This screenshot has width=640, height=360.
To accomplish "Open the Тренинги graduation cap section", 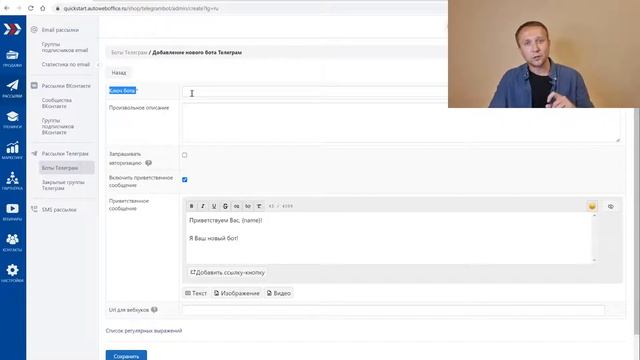I will (x=12, y=120).
